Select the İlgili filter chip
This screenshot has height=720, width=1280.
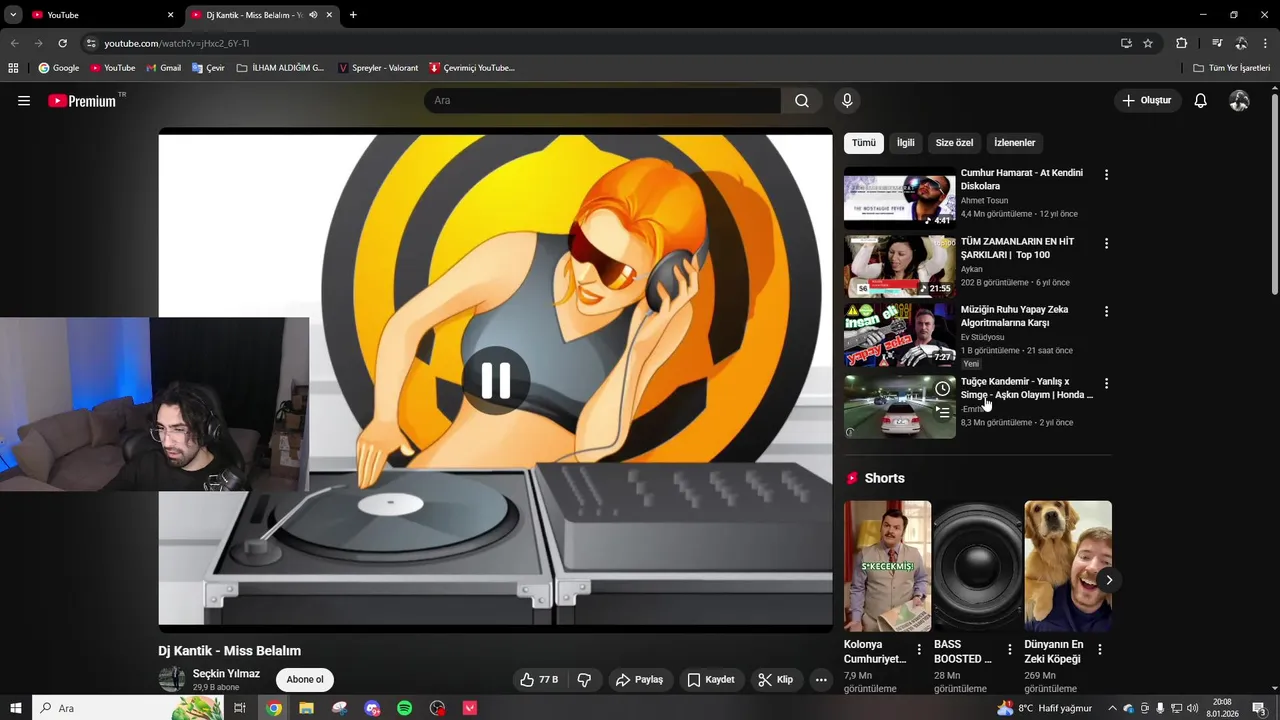905,143
